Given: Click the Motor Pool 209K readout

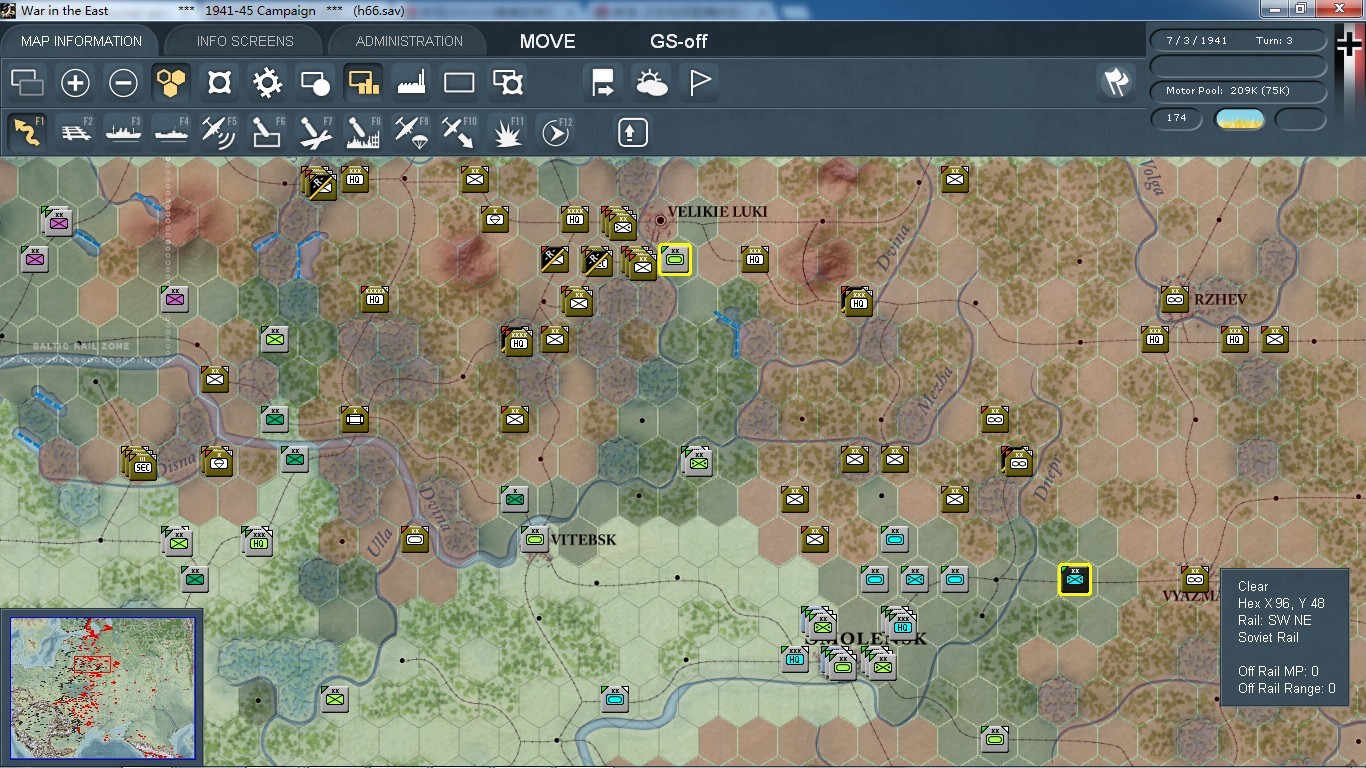Looking at the screenshot, I should coord(1239,91).
